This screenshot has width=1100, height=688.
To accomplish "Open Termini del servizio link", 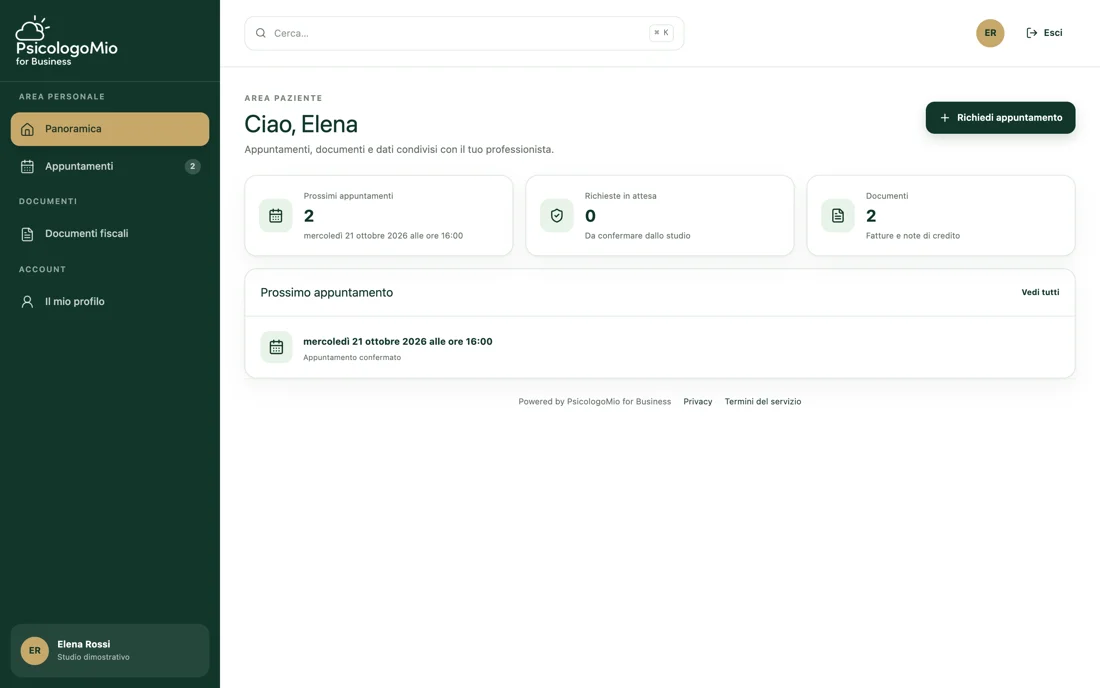I will pyautogui.click(x=763, y=402).
